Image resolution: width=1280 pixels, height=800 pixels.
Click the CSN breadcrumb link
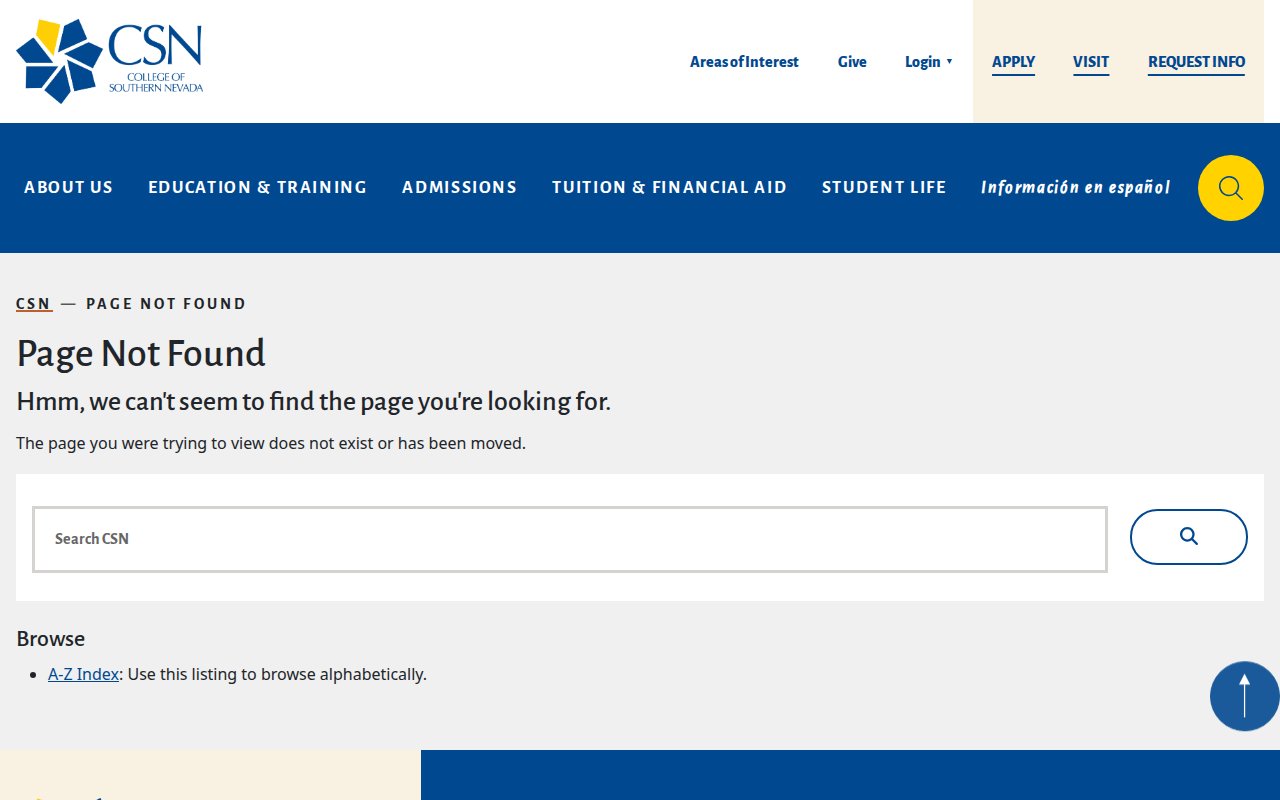pos(33,304)
